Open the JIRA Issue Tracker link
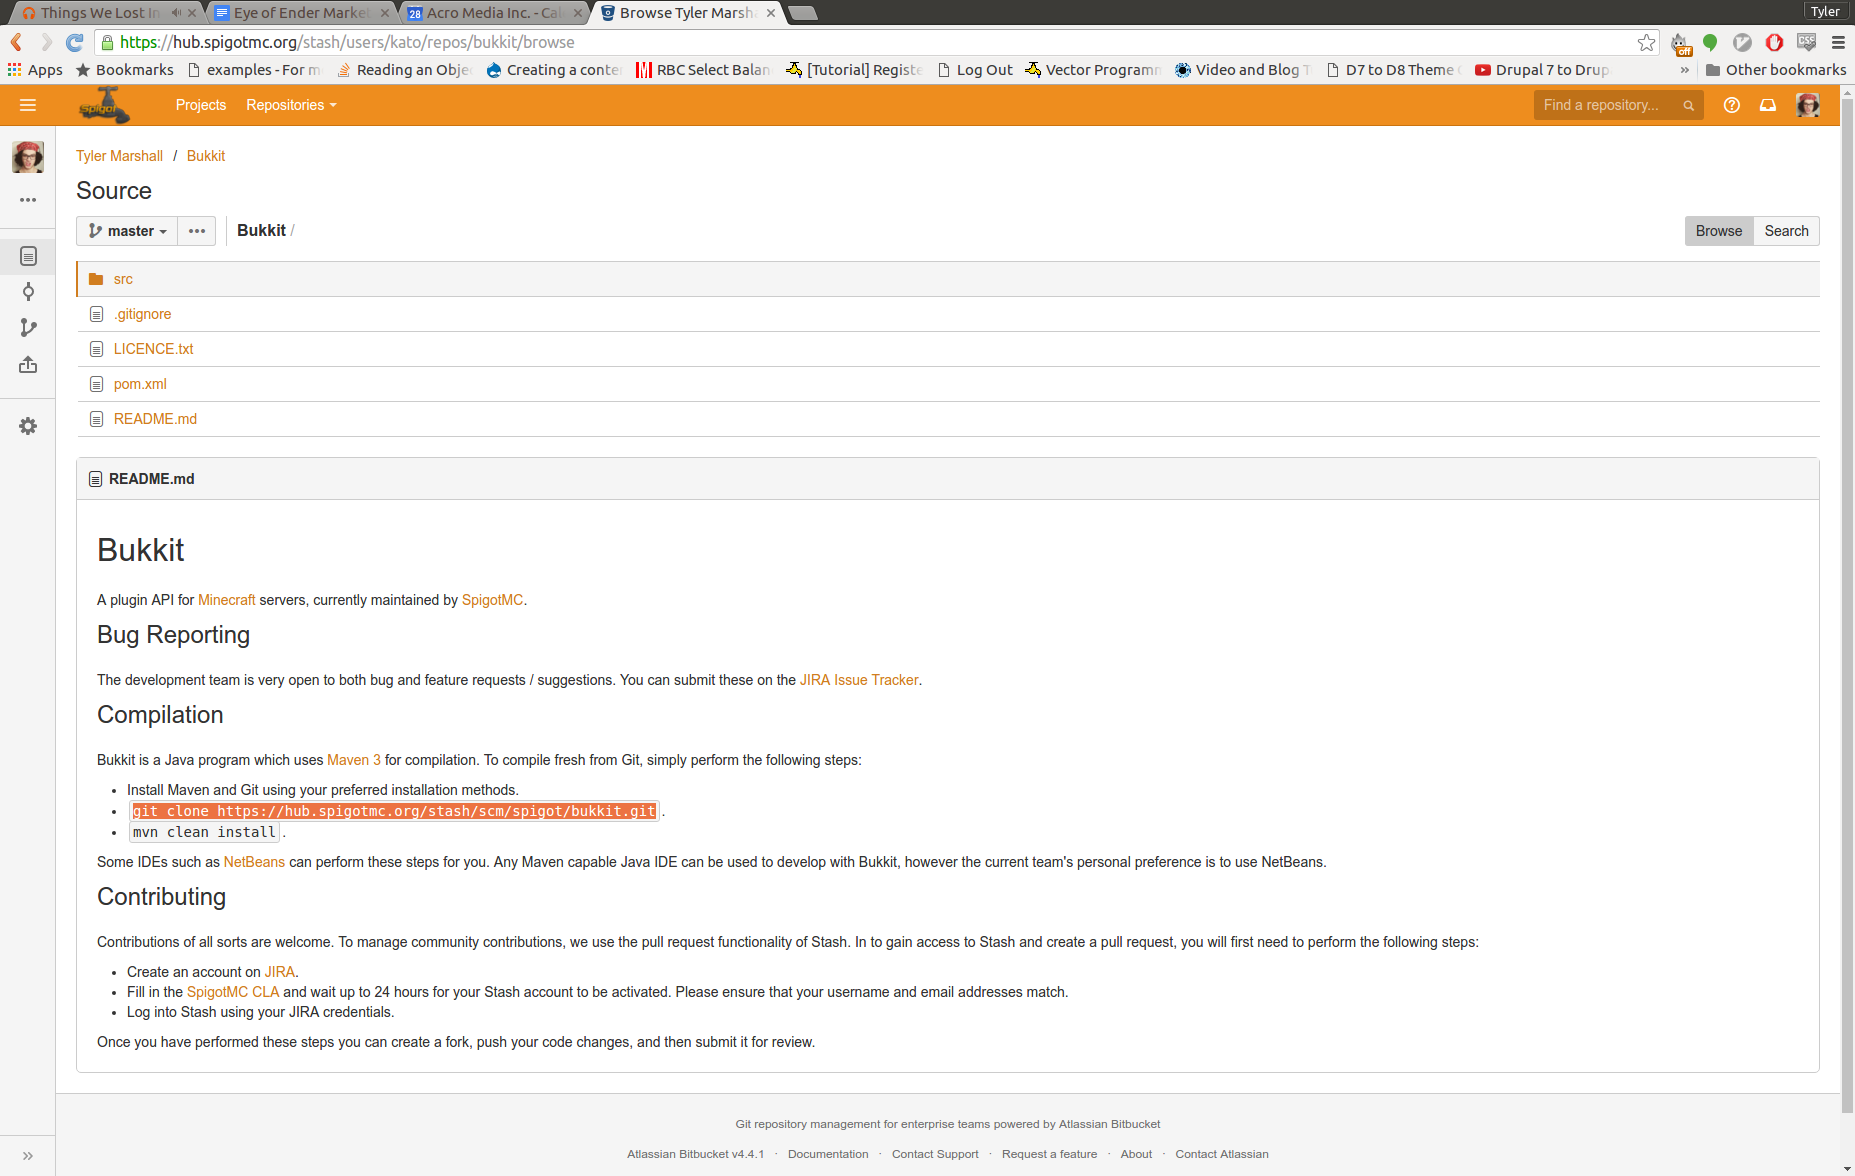This screenshot has width=1855, height=1176. click(x=858, y=680)
